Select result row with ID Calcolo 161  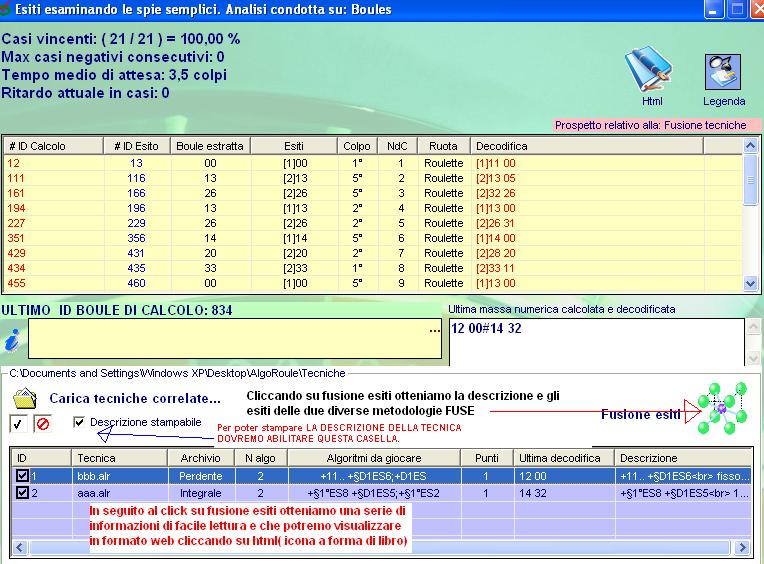(373, 193)
